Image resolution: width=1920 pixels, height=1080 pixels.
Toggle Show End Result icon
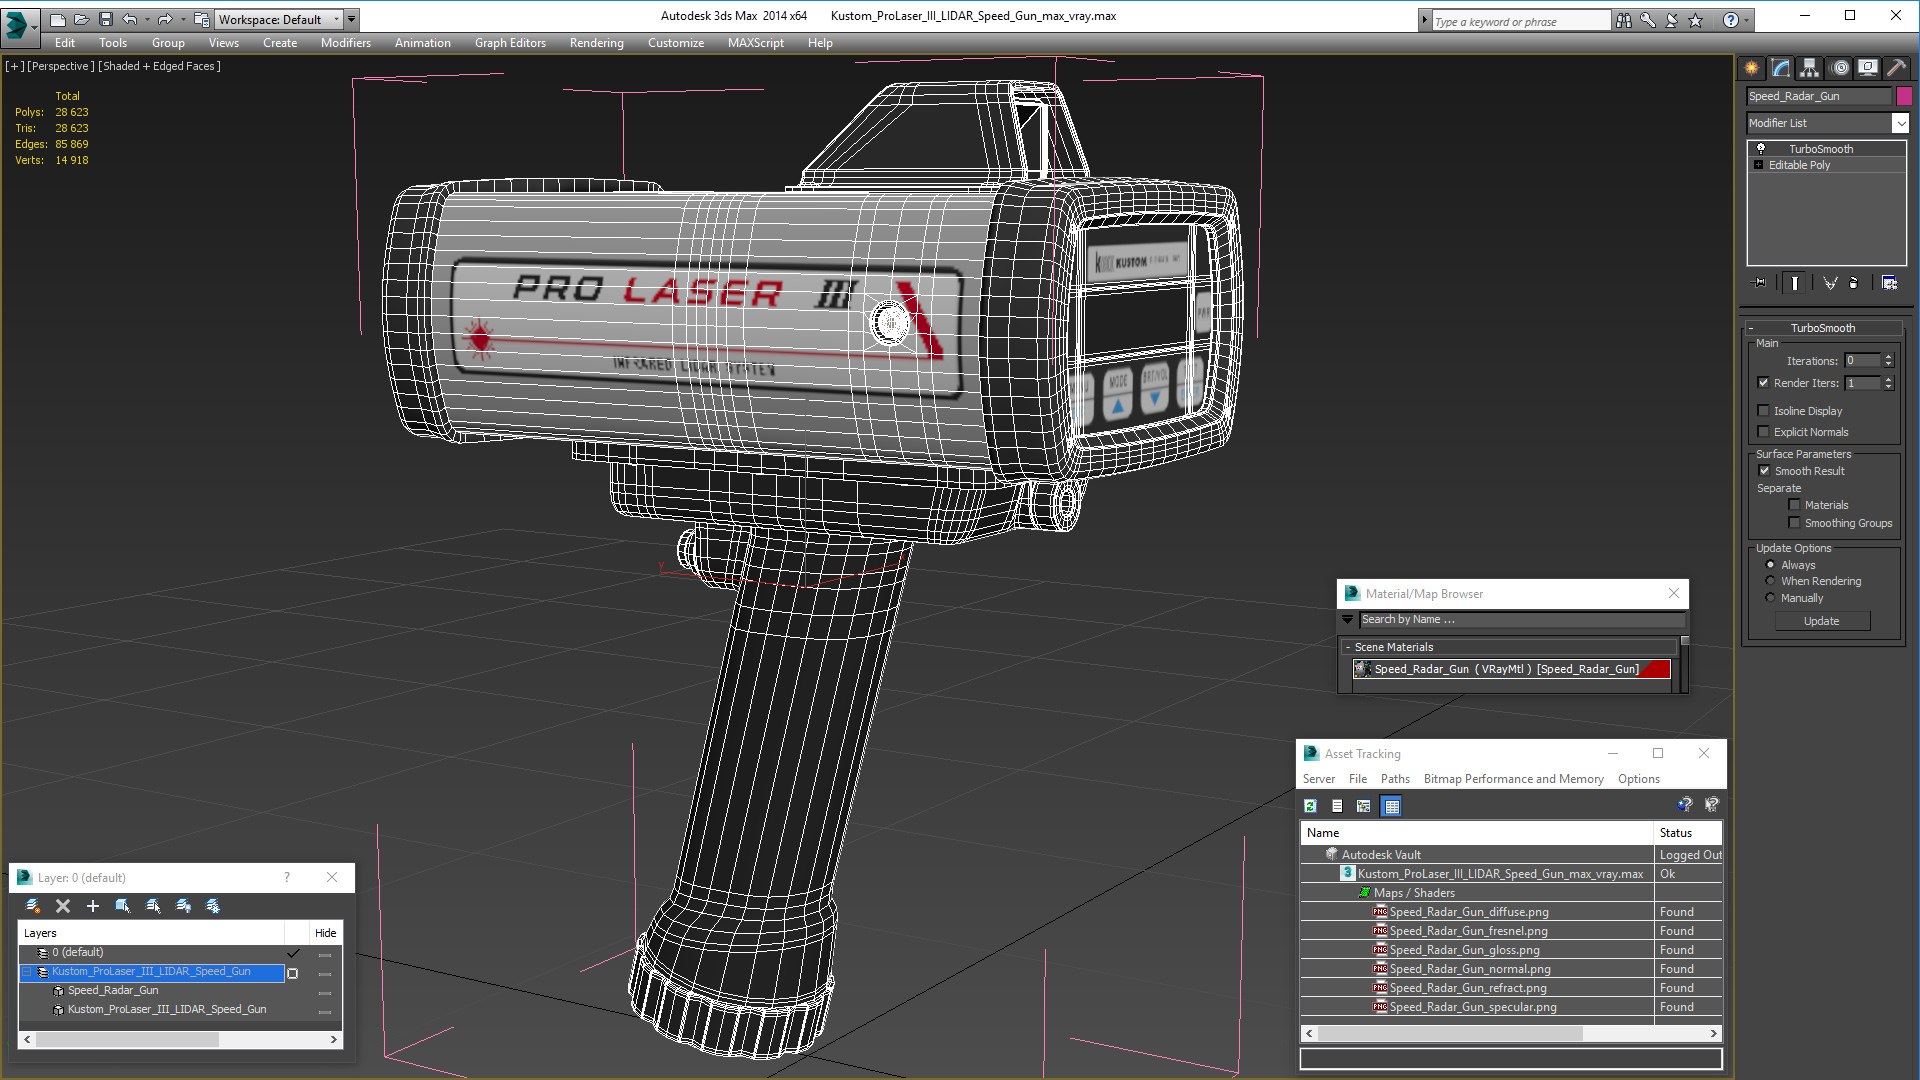[1795, 283]
